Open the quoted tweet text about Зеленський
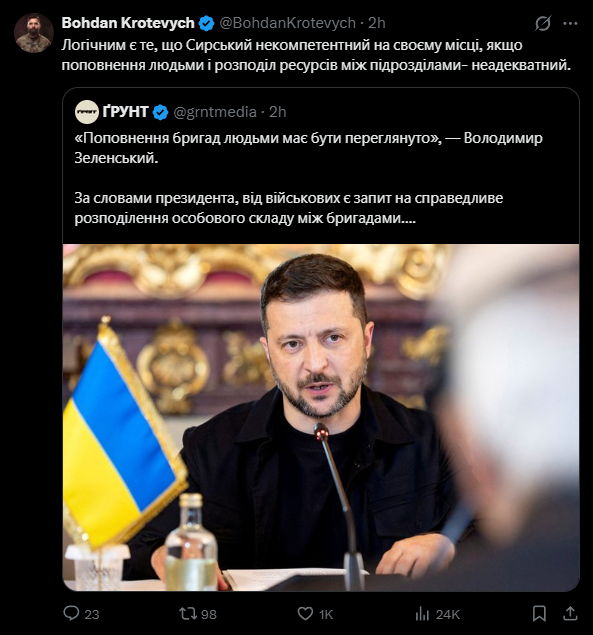The image size is (593, 635). [308, 178]
